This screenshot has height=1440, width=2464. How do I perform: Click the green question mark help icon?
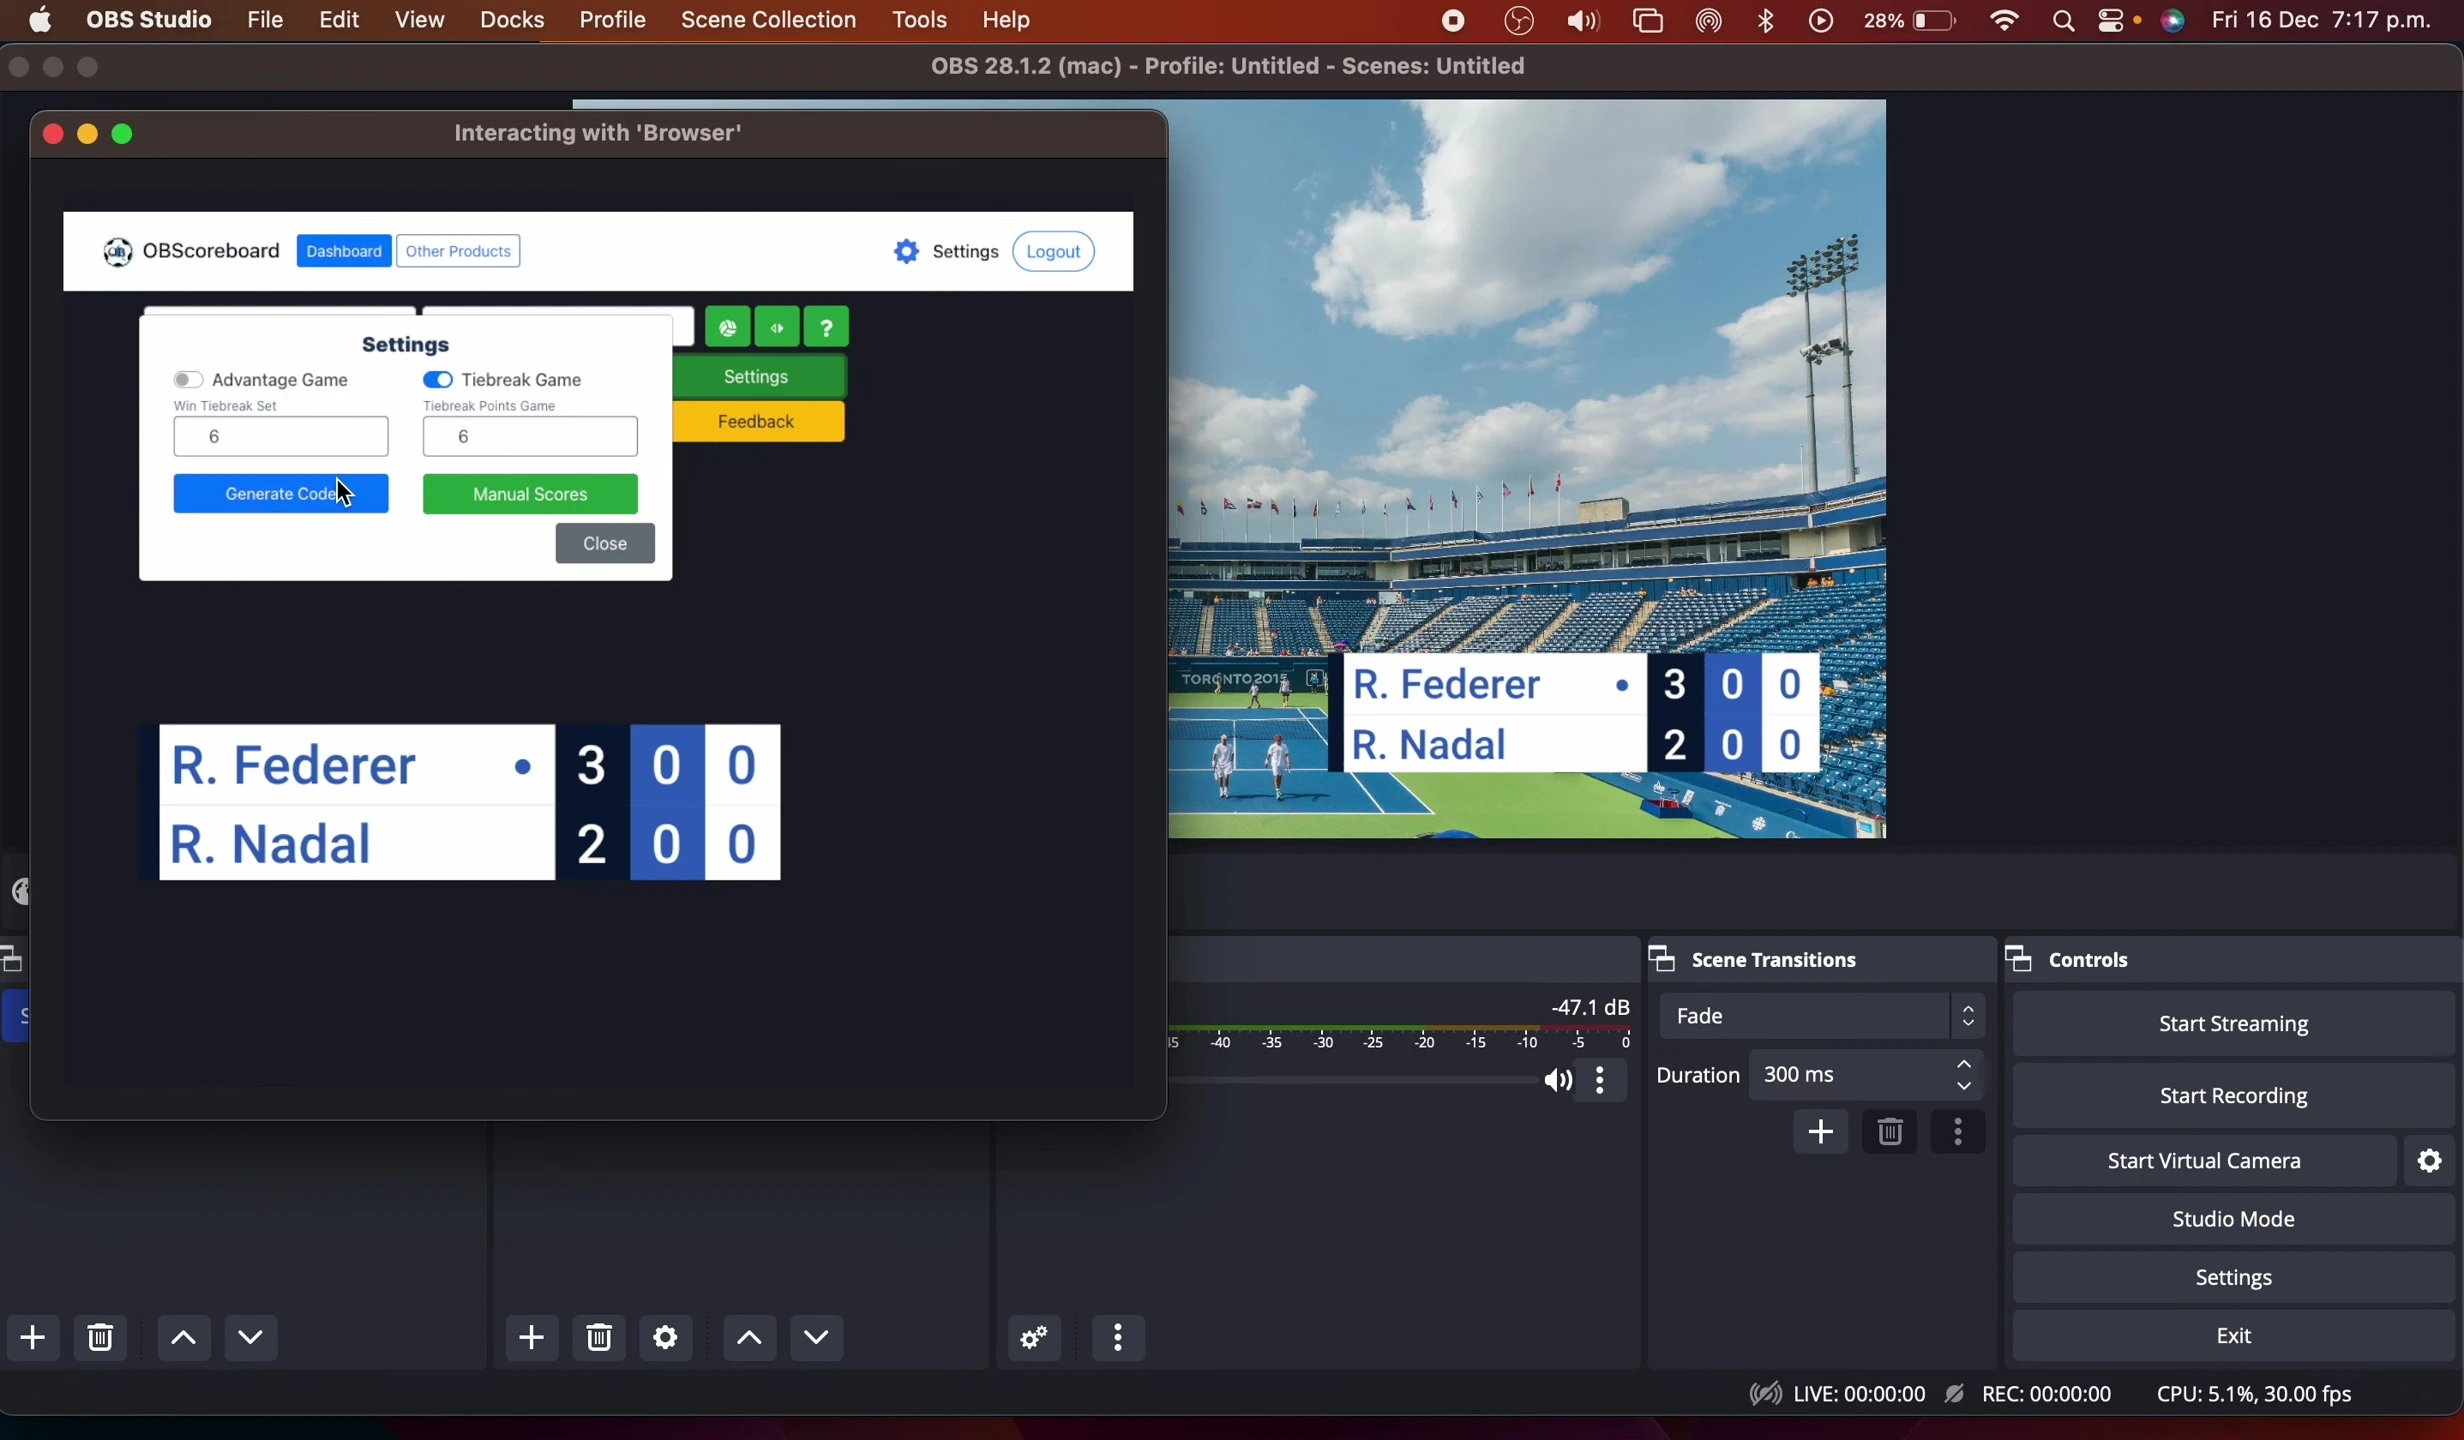[x=824, y=326]
